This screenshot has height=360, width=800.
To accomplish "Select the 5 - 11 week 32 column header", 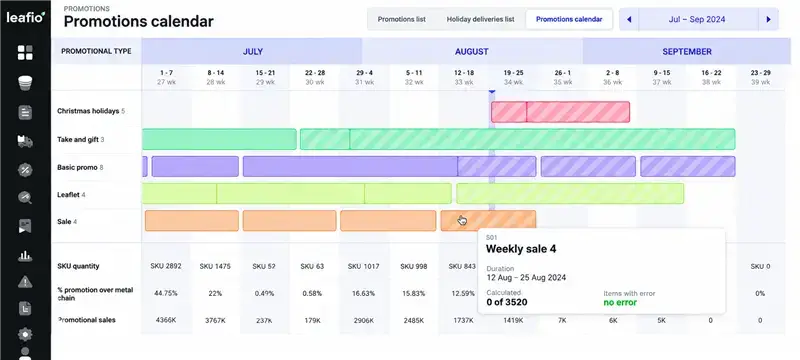I will pos(414,78).
